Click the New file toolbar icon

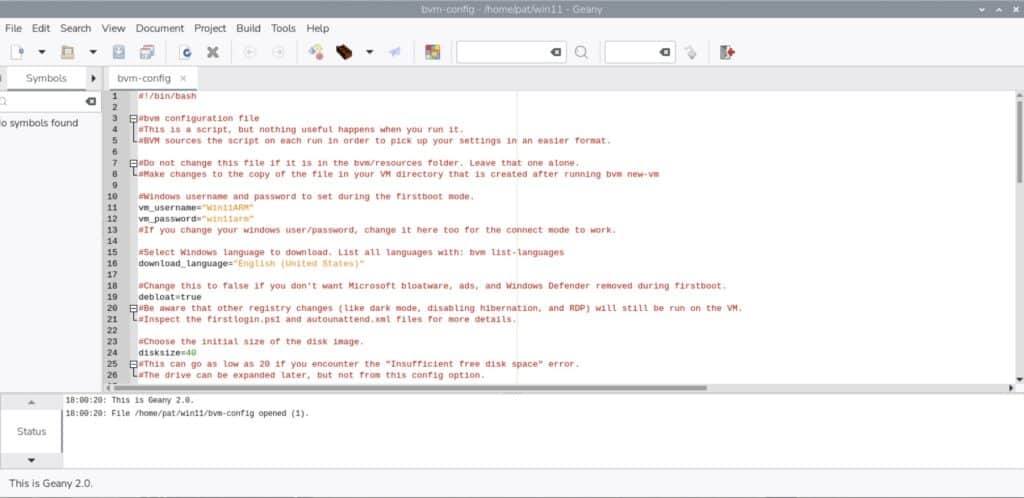pyautogui.click(x=15, y=52)
